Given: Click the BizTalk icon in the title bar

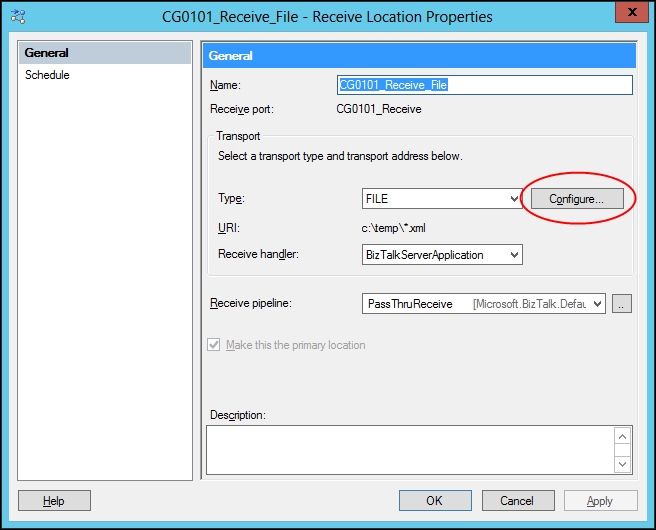Looking at the screenshot, I should coord(18,17).
